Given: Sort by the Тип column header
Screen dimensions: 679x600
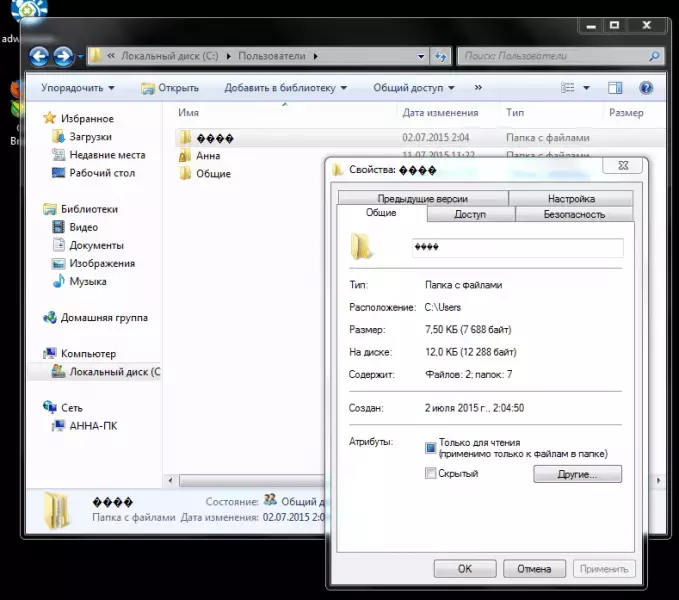Looking at the screenshot, I should click(515, 113).
